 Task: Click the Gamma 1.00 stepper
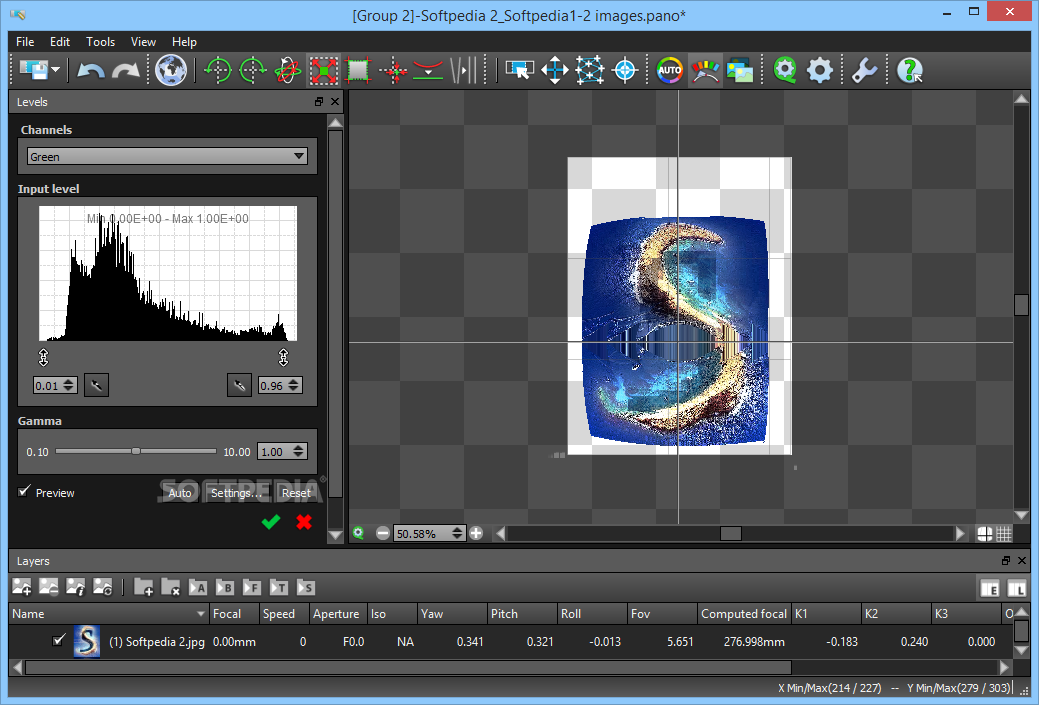pyautogui.click(x=299, y=451)
